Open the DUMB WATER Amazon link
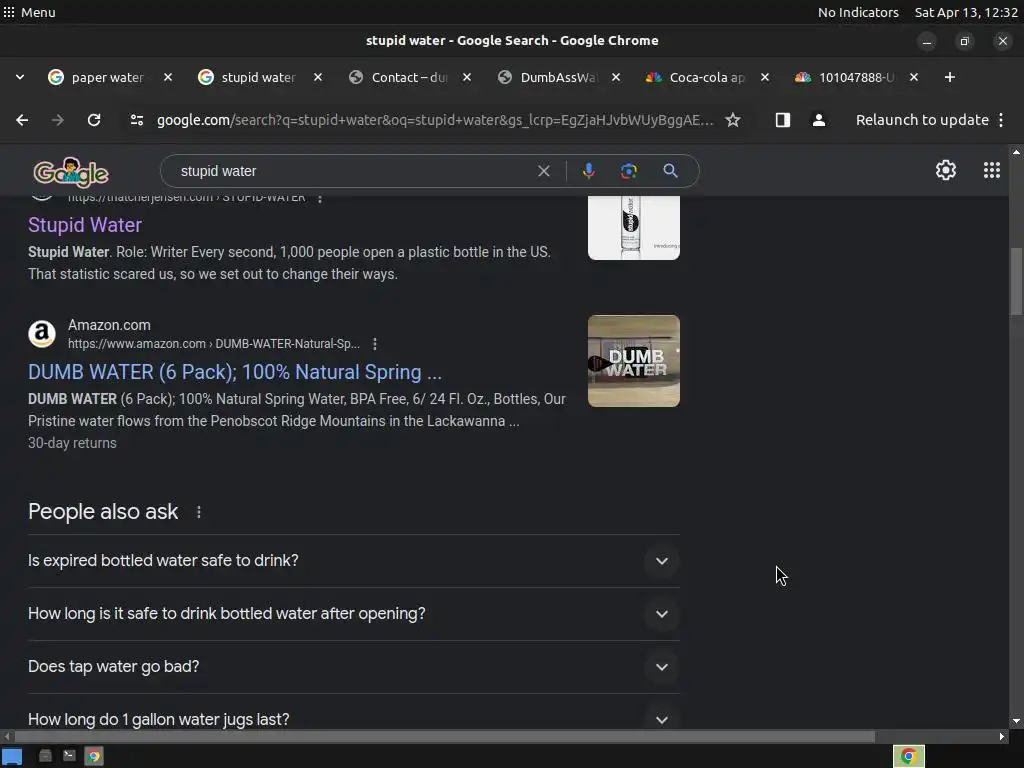The height and width of the screenshot is (768, 1024). (x=235, y=372)
